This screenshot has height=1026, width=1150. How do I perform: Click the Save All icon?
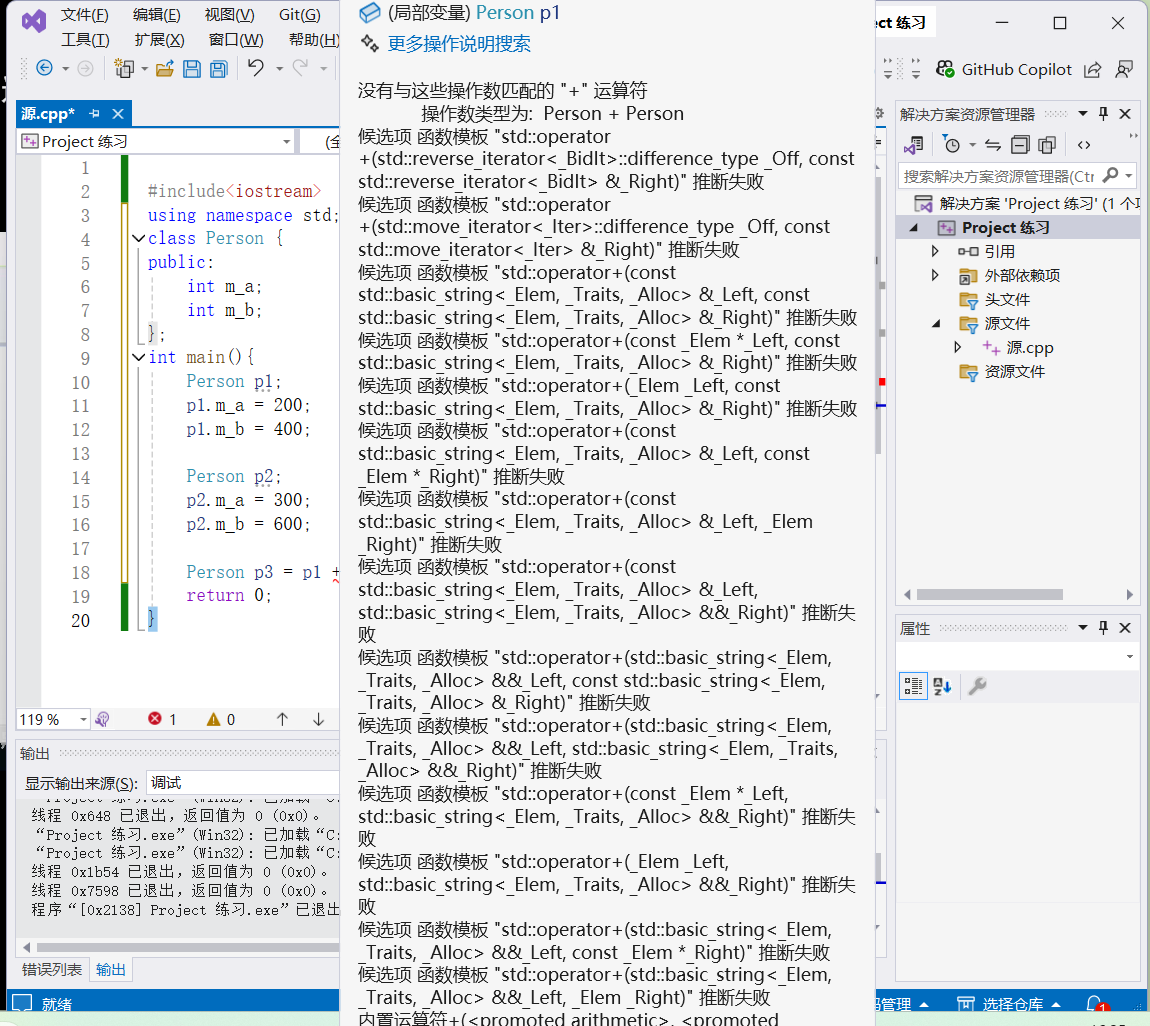click(219, 69)
